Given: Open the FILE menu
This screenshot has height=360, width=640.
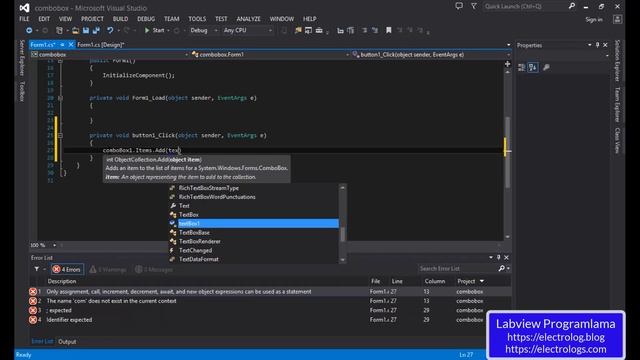Looking at the screenshot, I should (x=24, y=19).
